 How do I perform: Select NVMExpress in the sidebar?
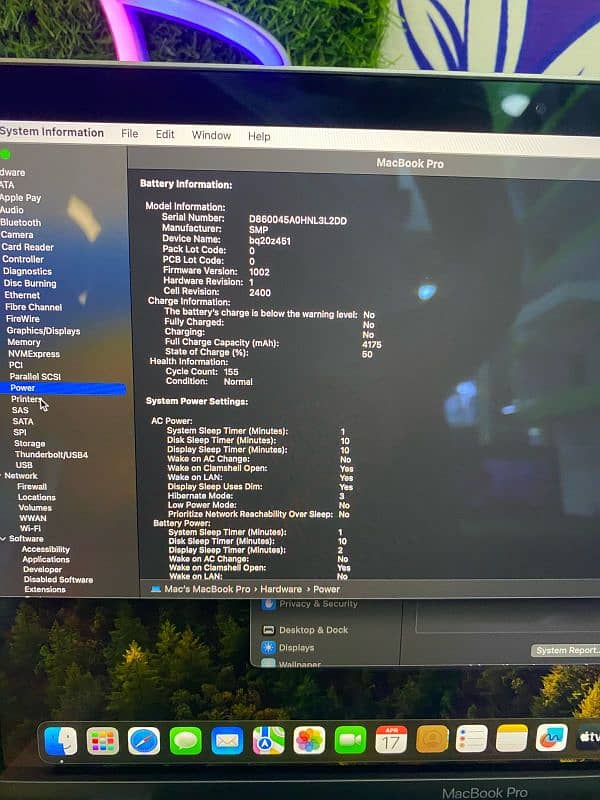pyautogui.click(x=34, y=354)
